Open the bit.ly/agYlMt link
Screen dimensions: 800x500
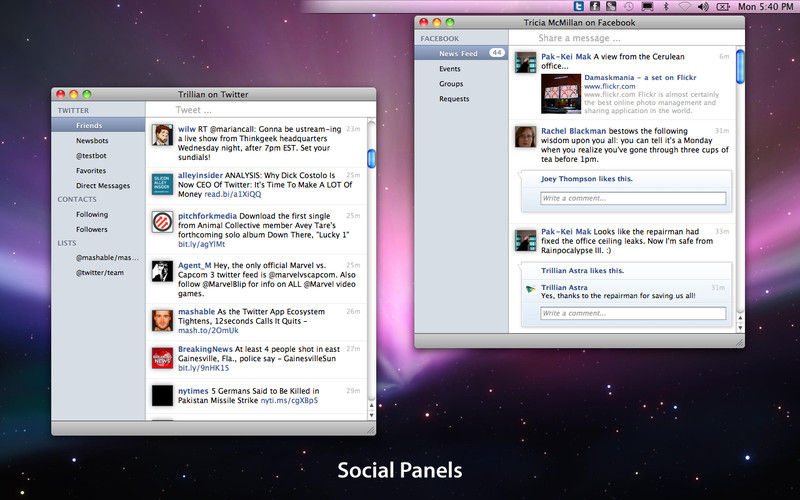click(x=202, y=244)
